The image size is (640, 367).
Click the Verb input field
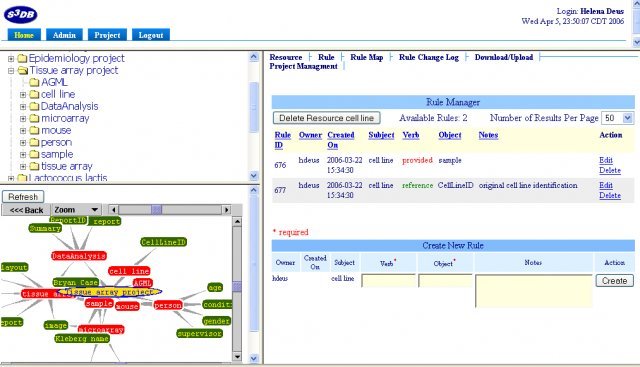[x=388, y=280]
